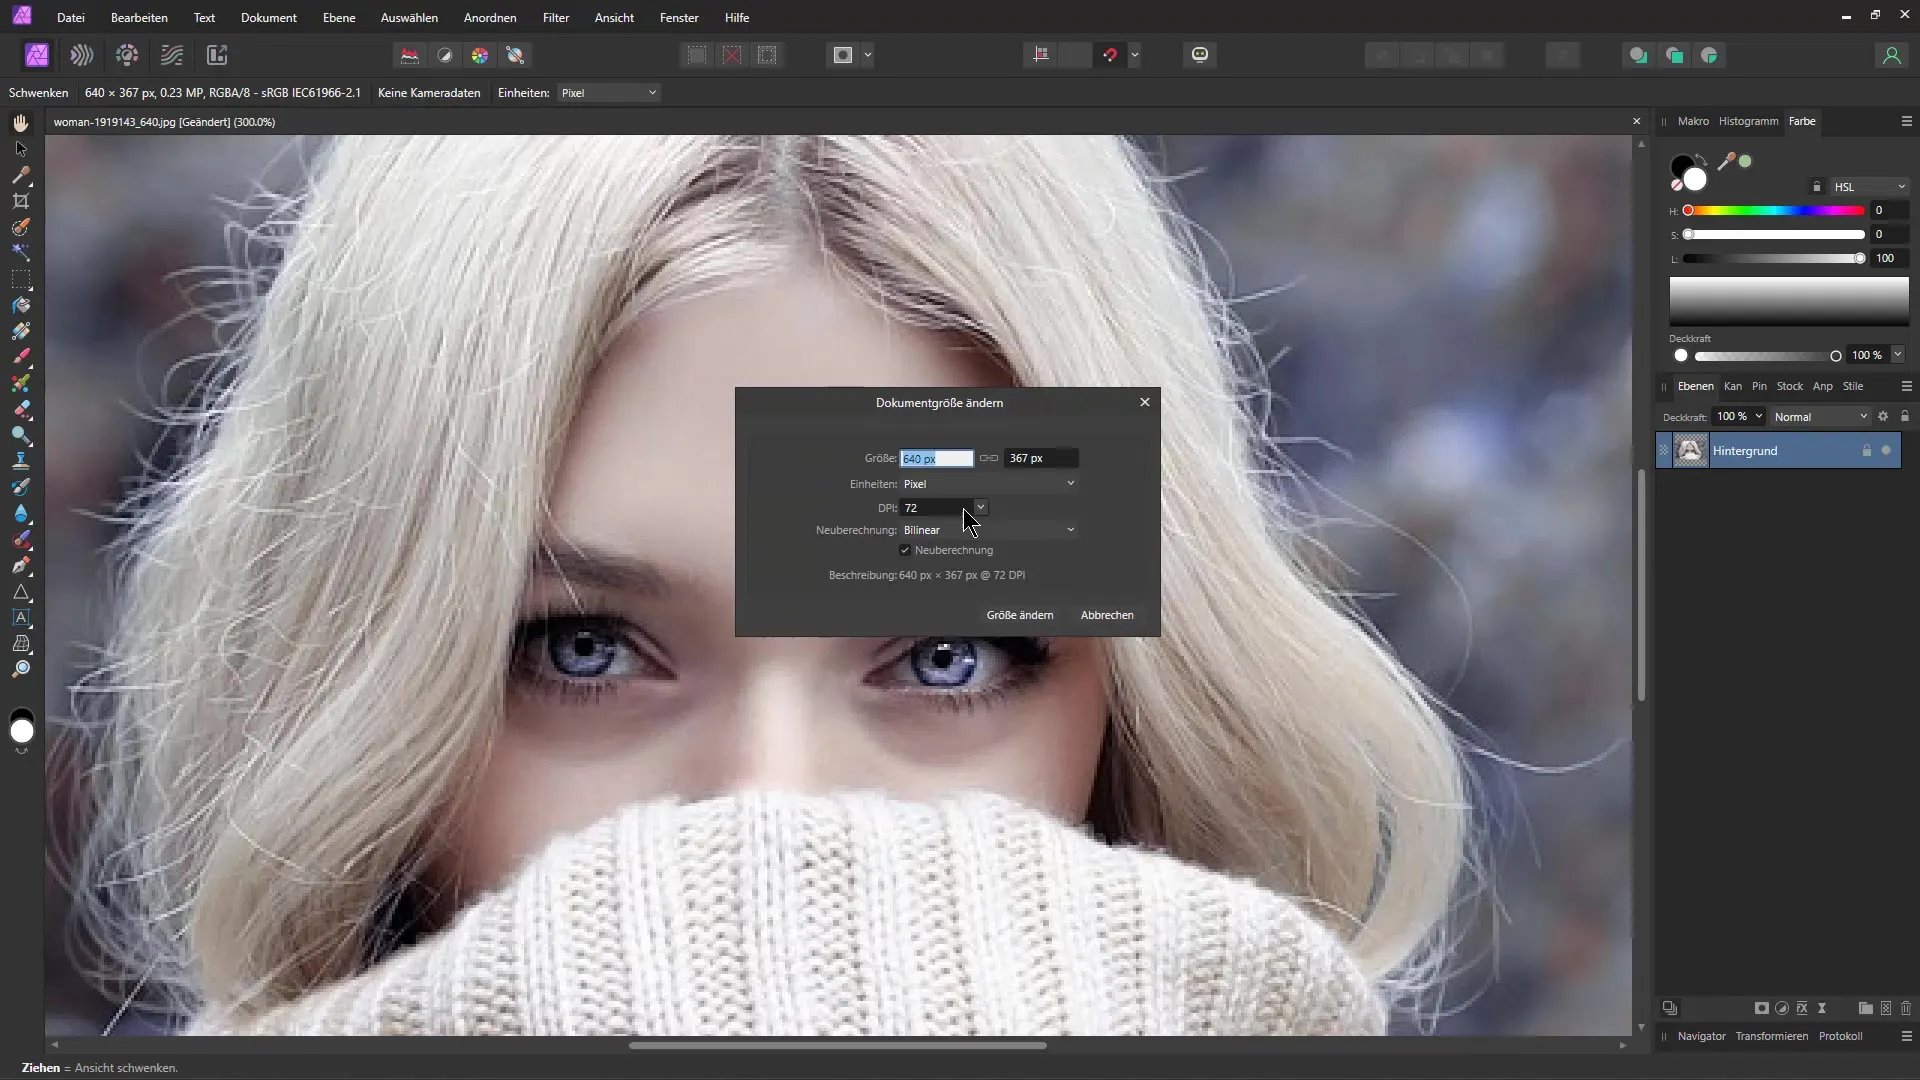The width and height of the screenshot is (1920, 1080).
Task: Select the Flood Fill bucket tool
Action: [x=21, y=305]
